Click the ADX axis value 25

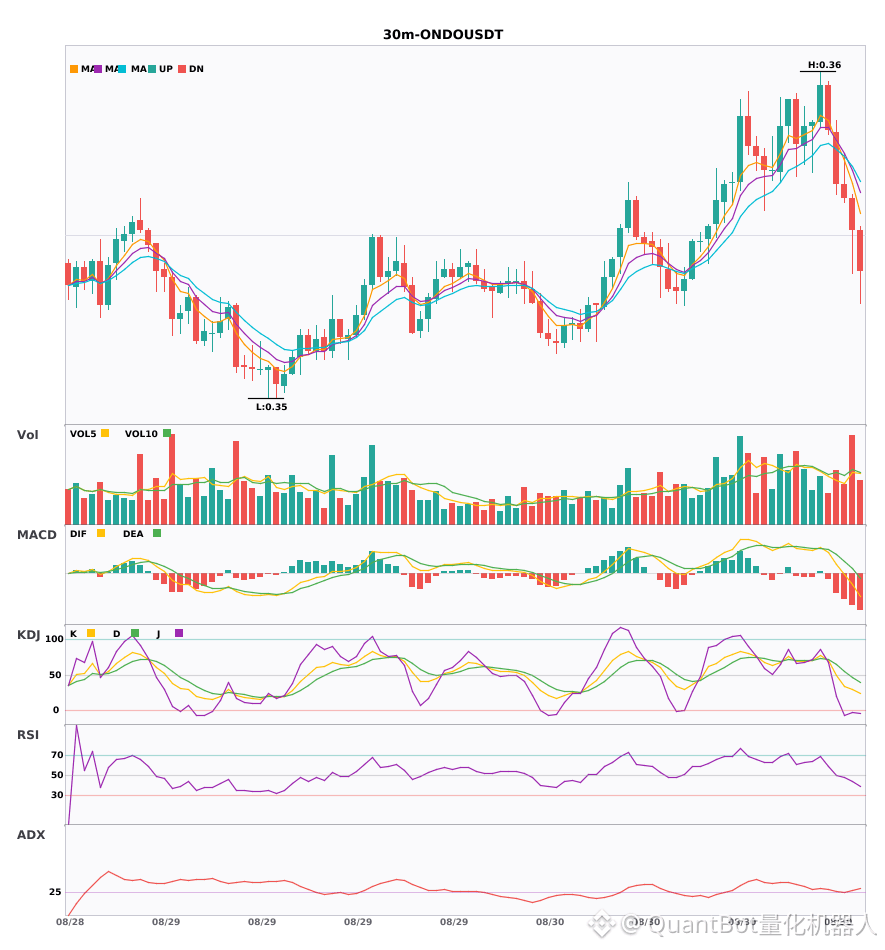[x=55, y=892]
